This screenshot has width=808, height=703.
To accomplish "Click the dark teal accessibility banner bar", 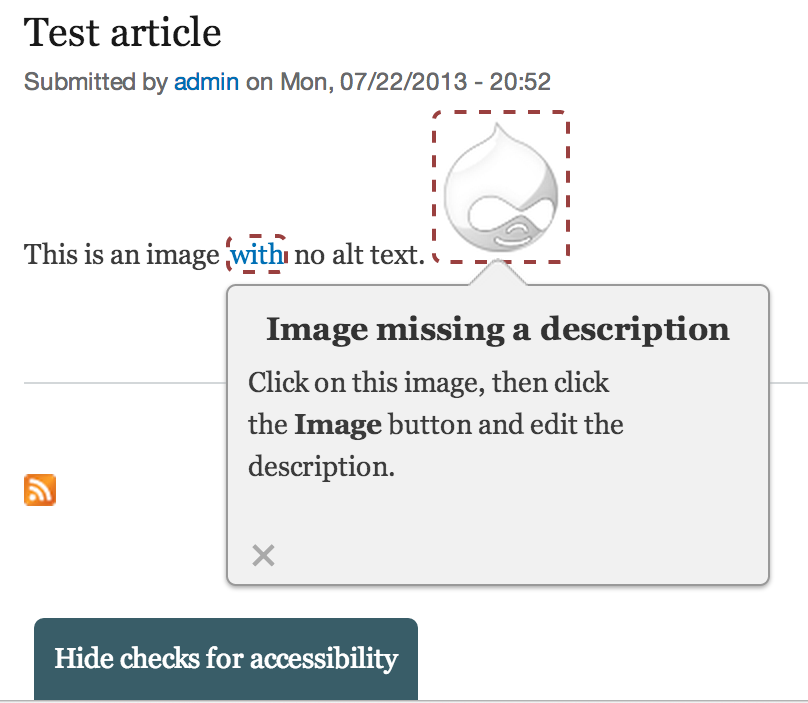I will tap(225, 658).
